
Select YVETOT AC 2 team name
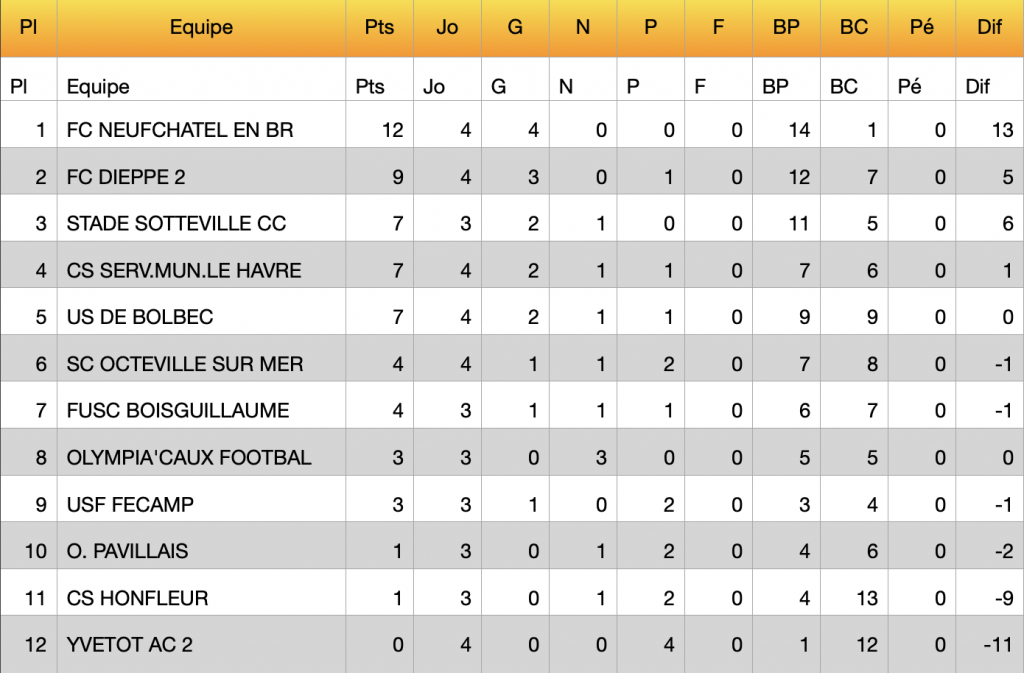[130, 645]
